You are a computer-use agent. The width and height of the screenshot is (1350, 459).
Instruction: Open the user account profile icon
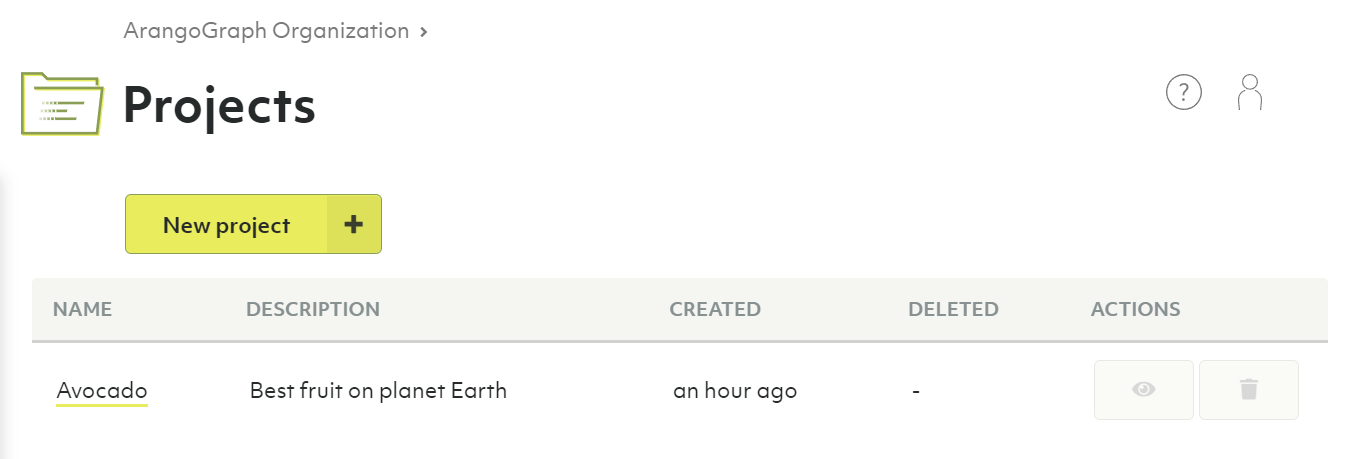(1250, 92)
